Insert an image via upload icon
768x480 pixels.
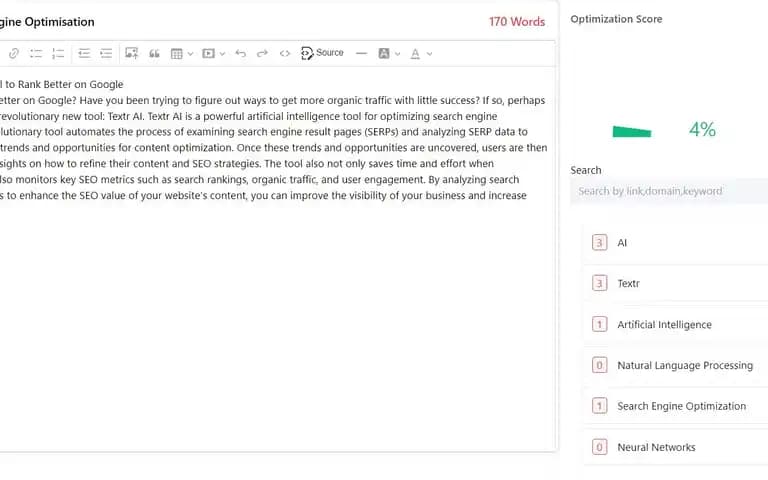coord(131,53)
